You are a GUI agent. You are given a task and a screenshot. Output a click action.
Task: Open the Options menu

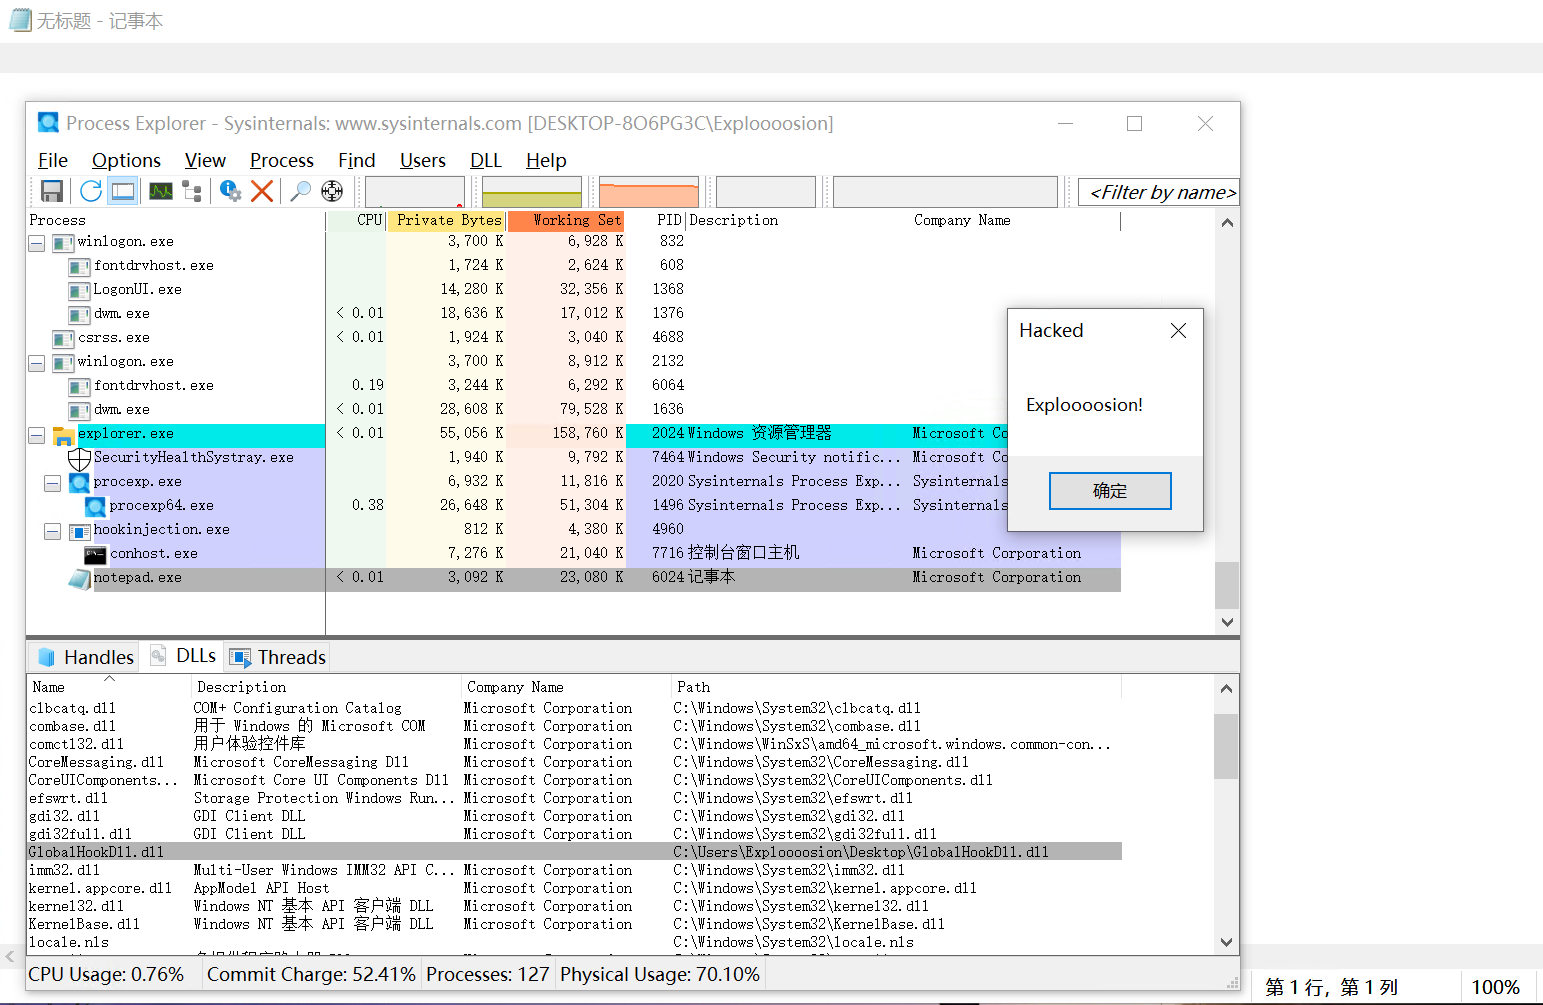pyautogui.click(x=126, y=160)
